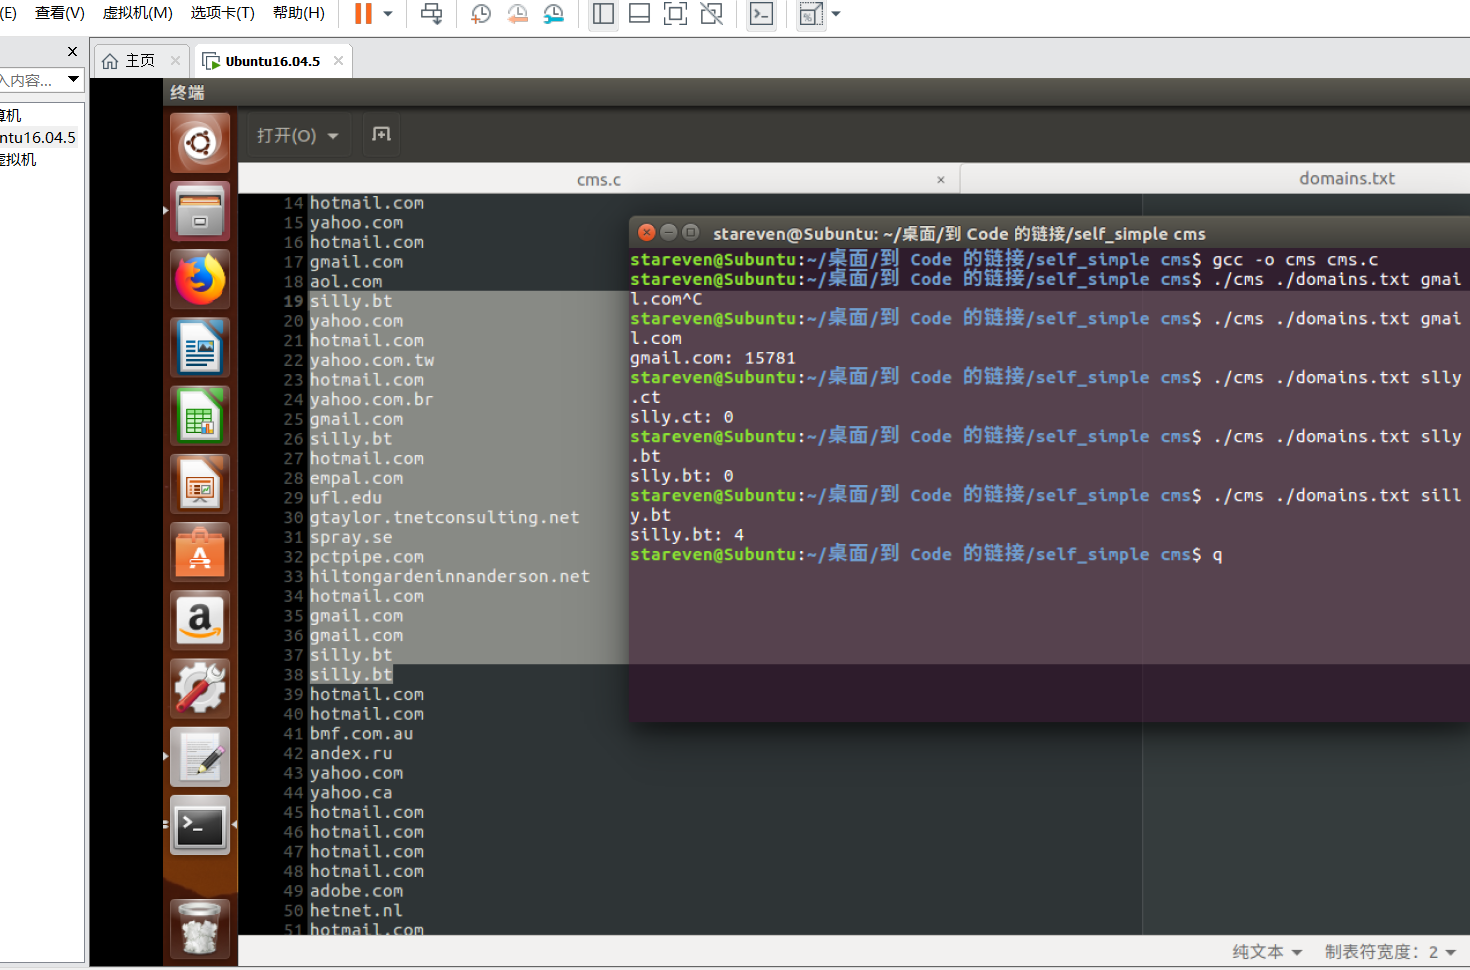The image size is (1470, 970).
Task: Click line 22 yahoo.com.tw
Action: coord(371,360)
